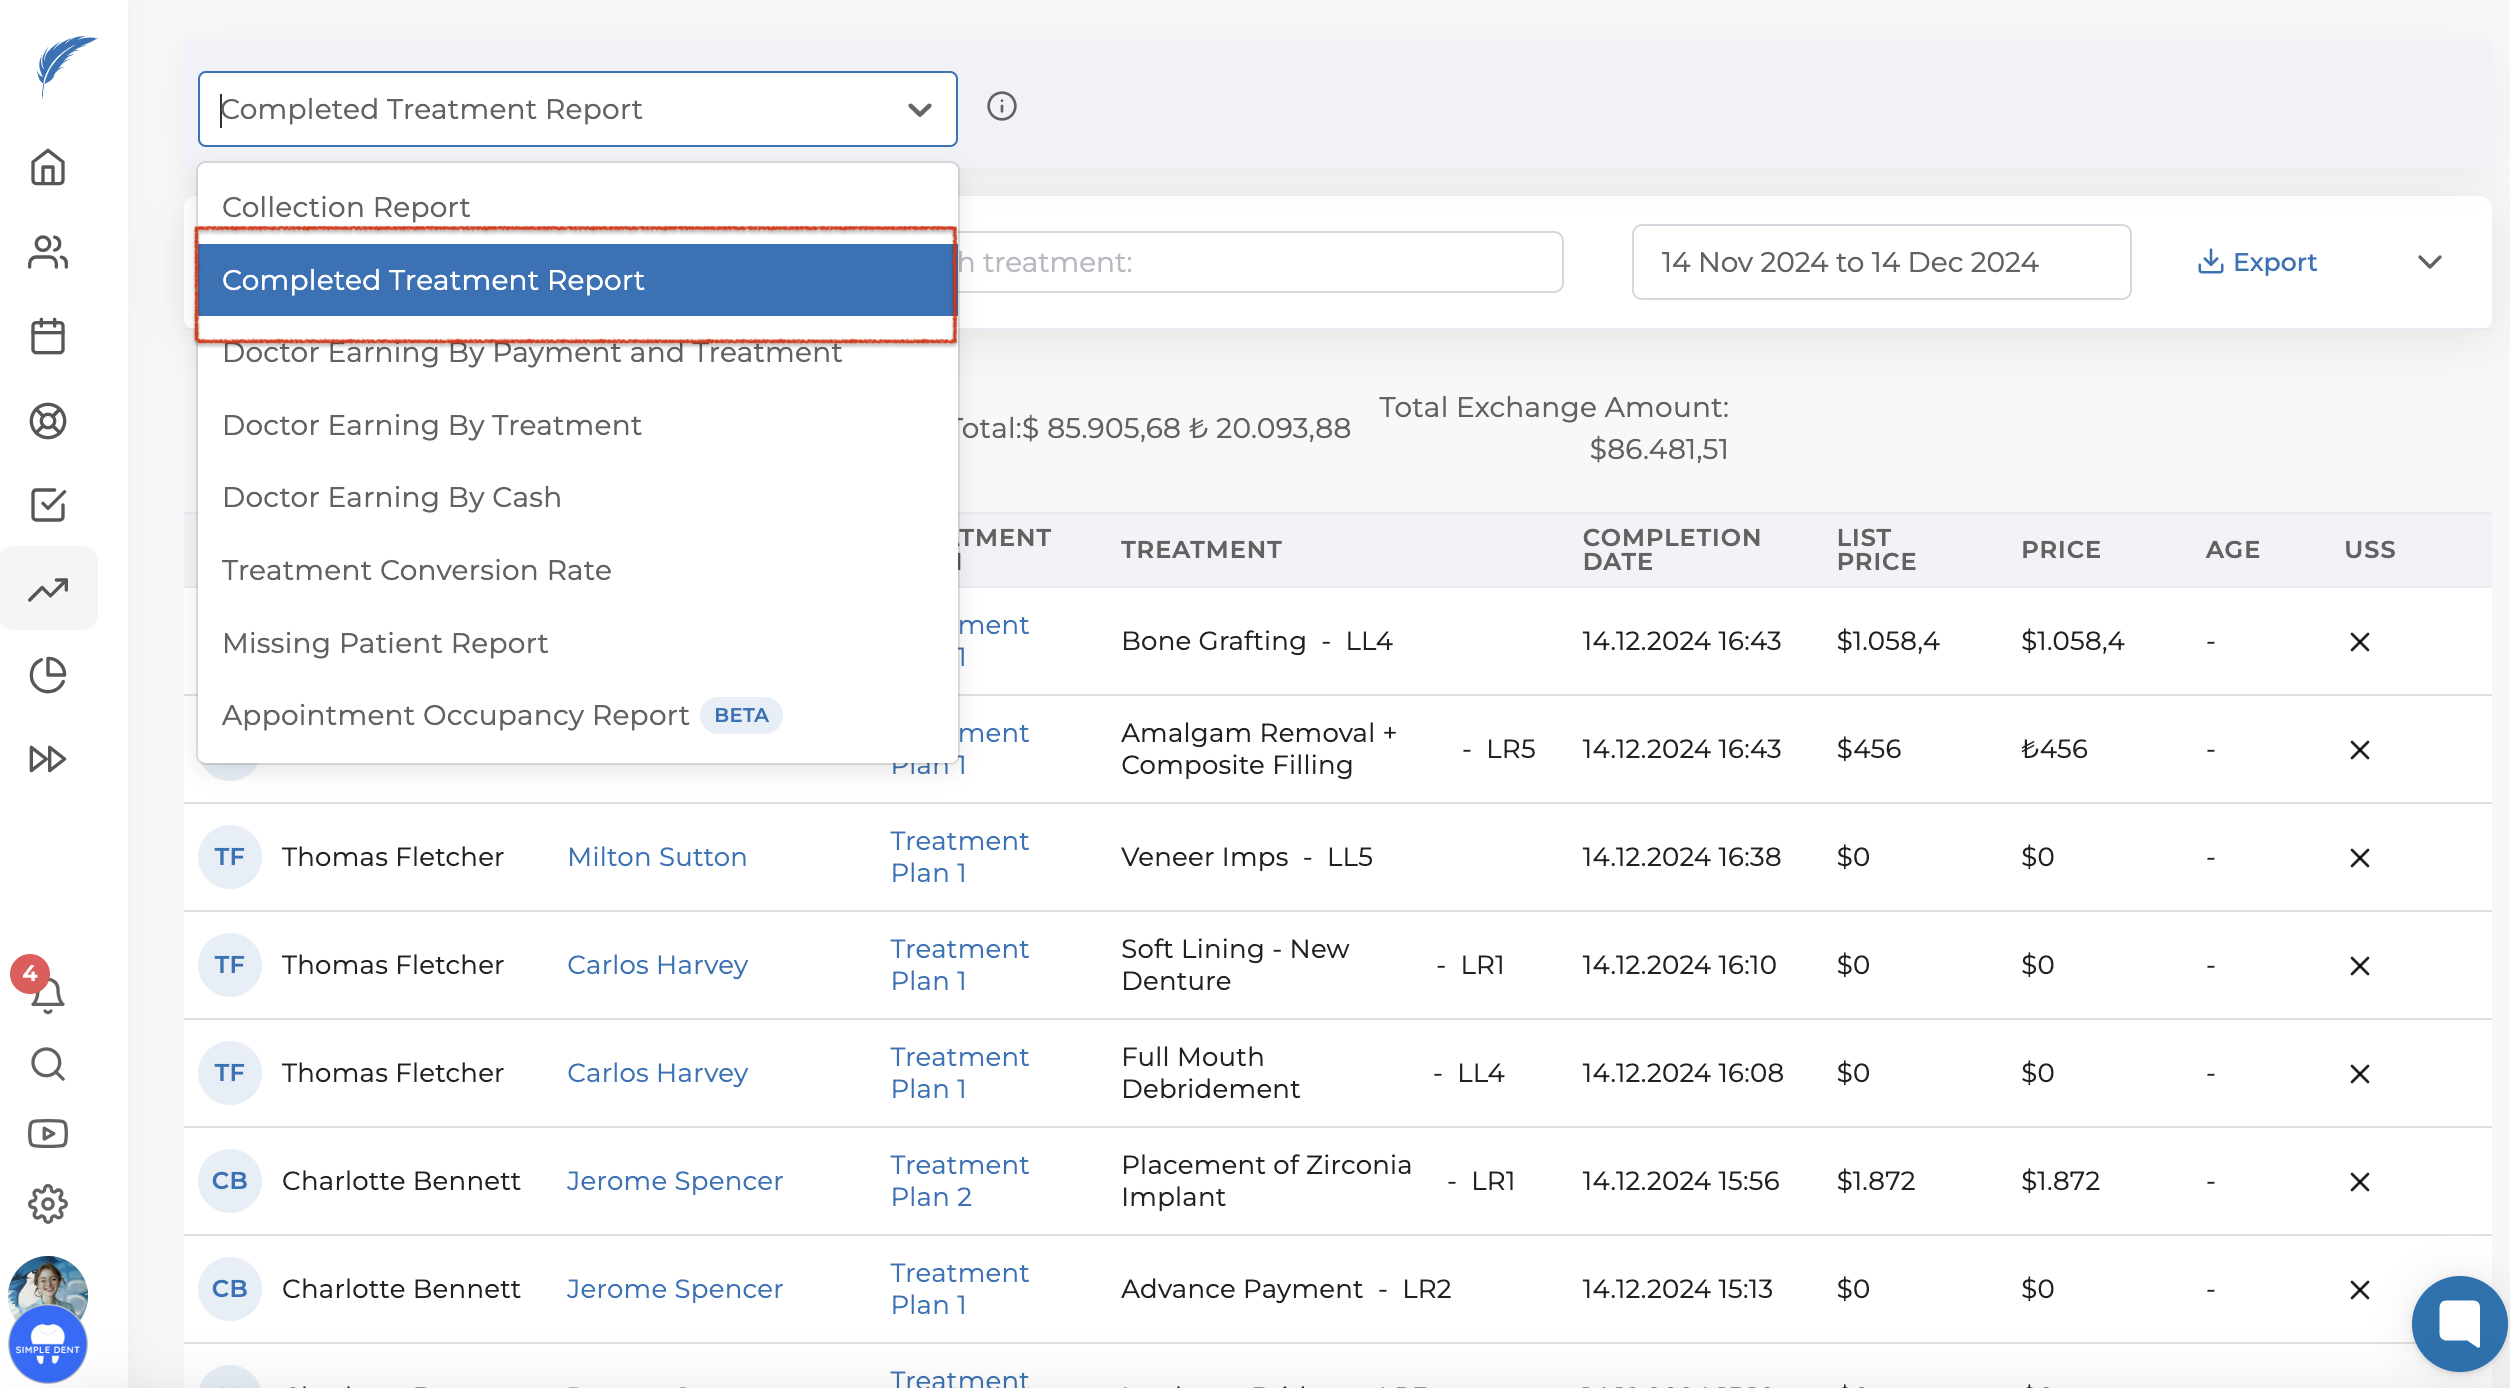The image size is (2510, 1388).
Task: Open the tasks checklist icon
Action: click(x=48, y=505)
